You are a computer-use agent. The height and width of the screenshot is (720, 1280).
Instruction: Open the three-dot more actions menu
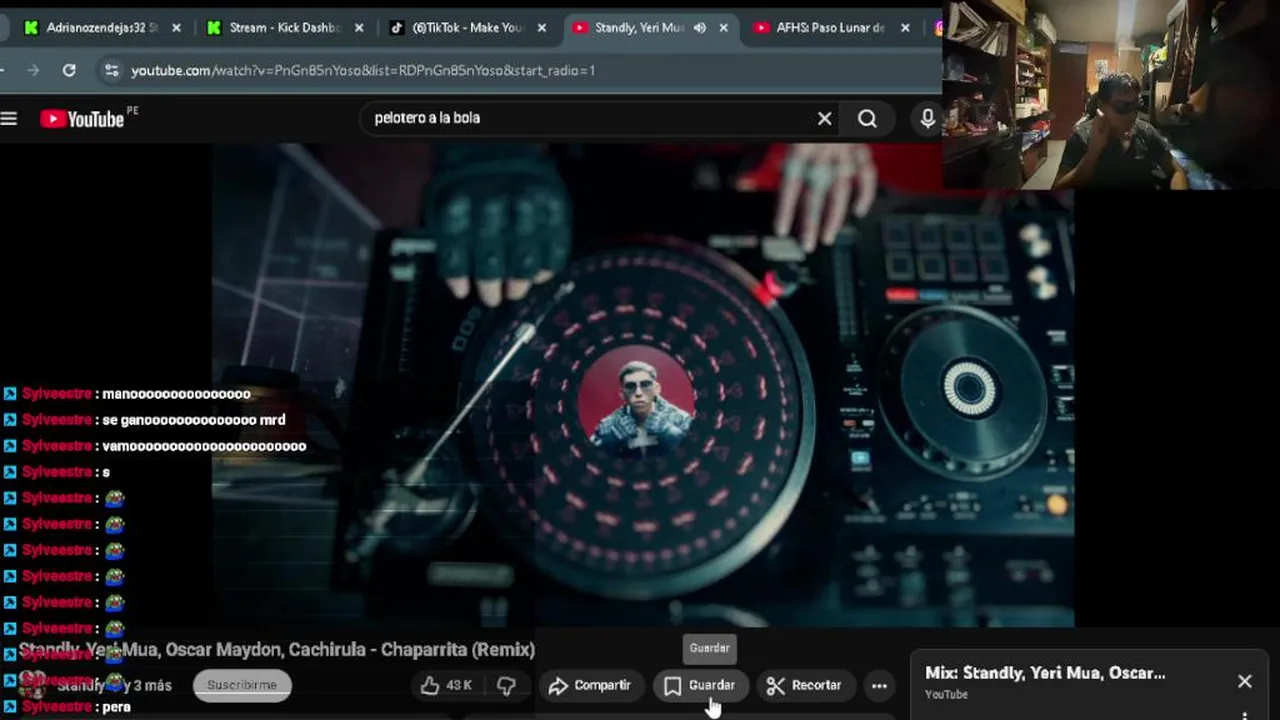coord(879,685)
